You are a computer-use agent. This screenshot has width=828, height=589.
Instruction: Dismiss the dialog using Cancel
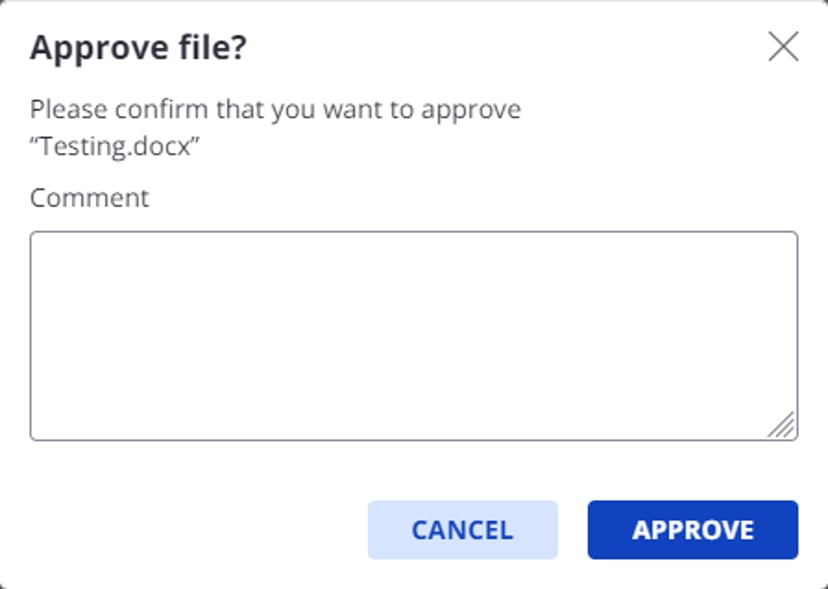click(x=463, y=530)
